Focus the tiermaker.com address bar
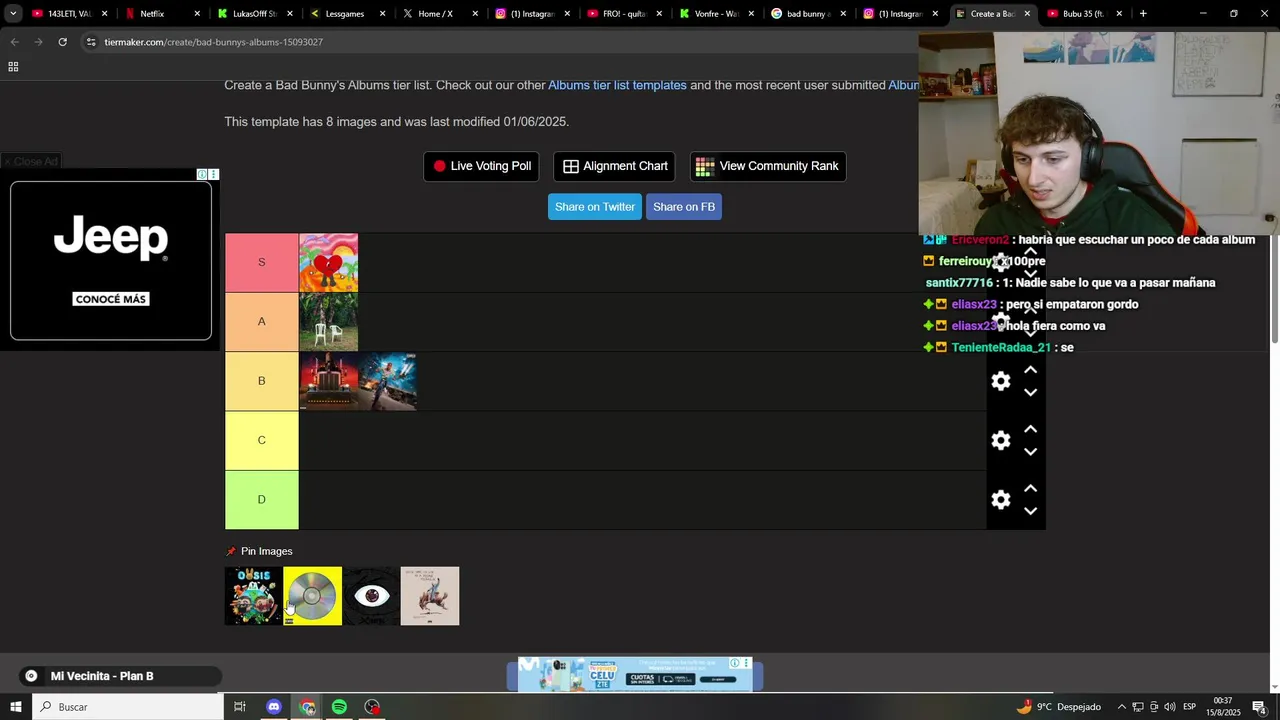Screen dimensions: 1280x720 coord(500,42)
